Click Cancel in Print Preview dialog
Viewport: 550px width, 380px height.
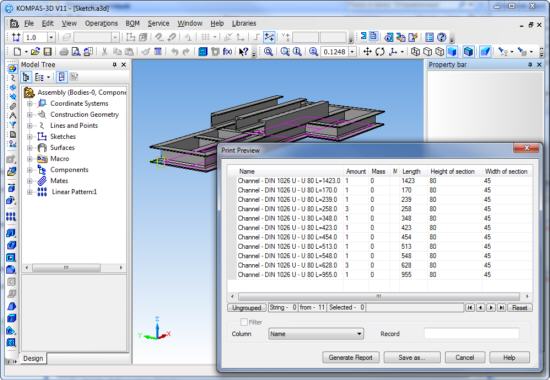tap(465, 358)
